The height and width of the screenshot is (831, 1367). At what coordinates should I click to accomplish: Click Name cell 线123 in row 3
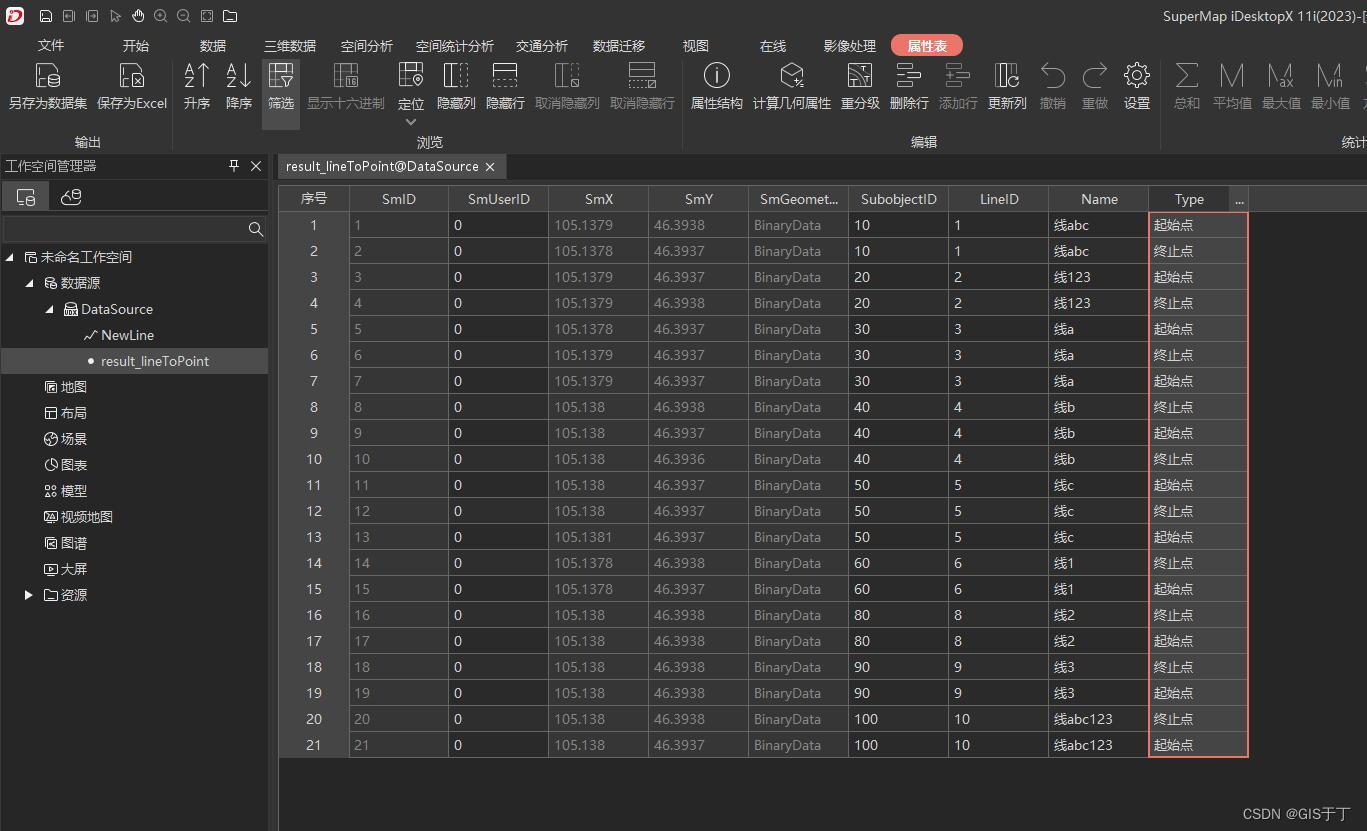click(x=1099, y=277)
